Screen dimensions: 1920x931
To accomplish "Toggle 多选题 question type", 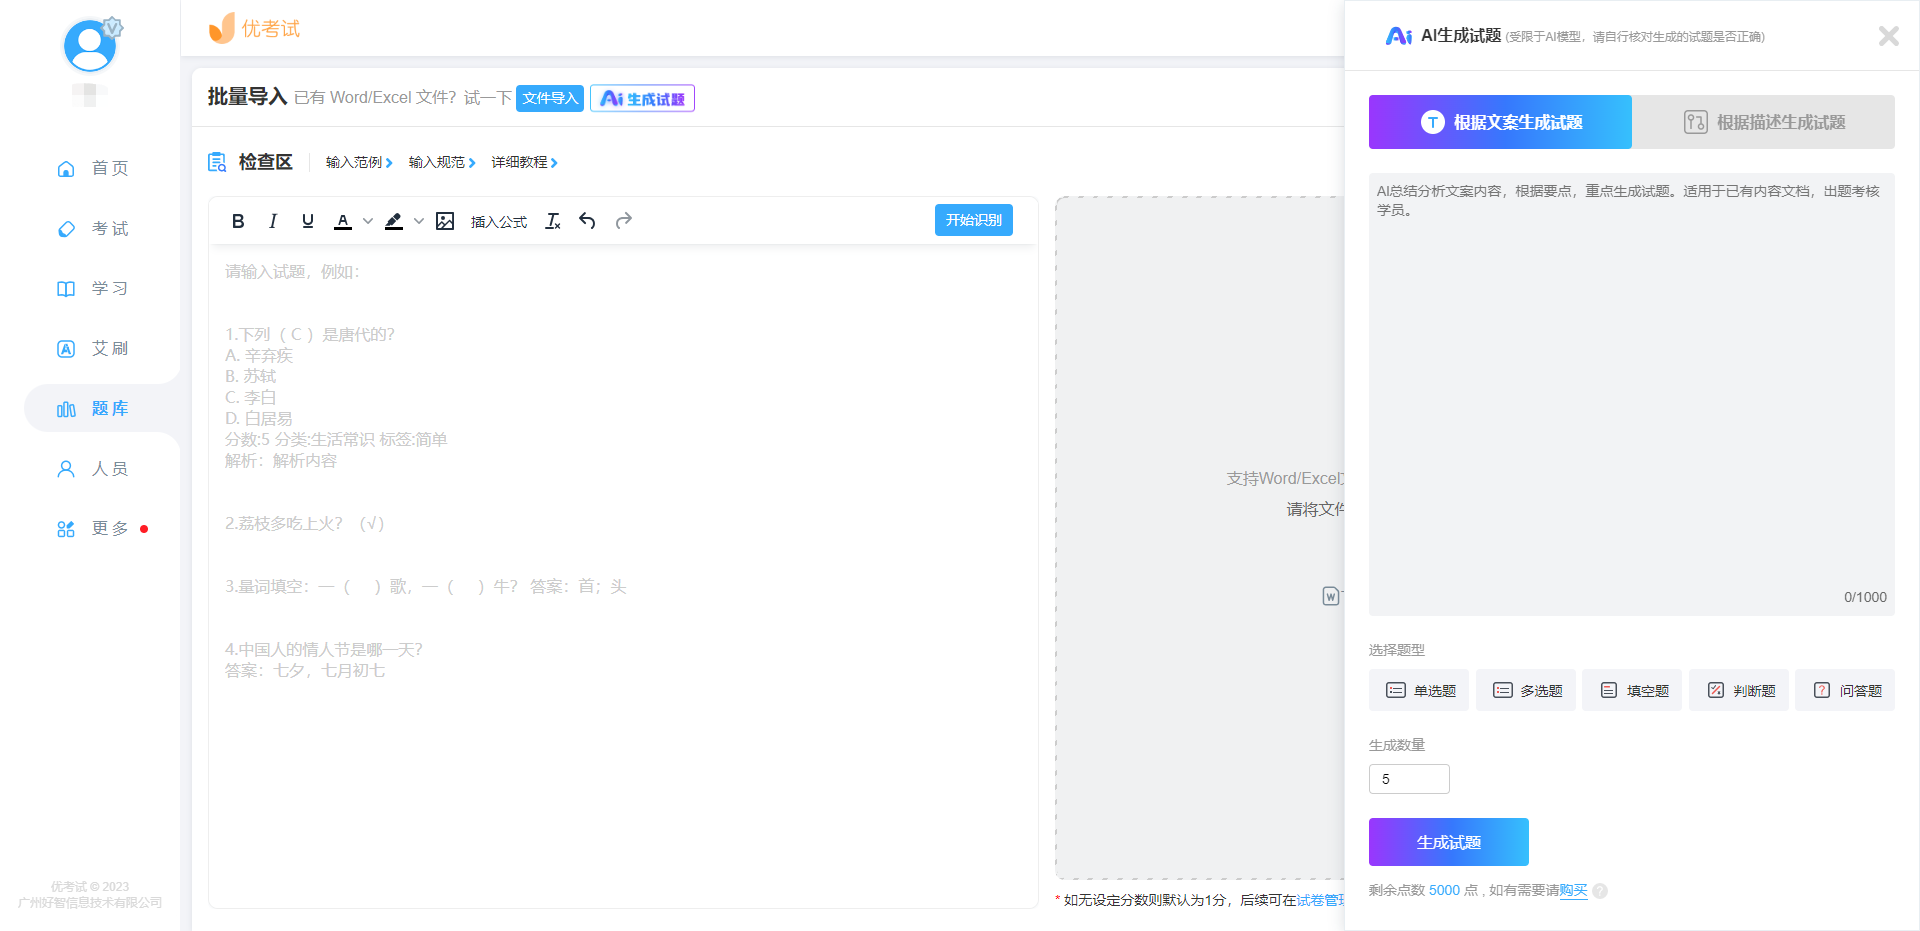I will click(x=1526, y=690).
